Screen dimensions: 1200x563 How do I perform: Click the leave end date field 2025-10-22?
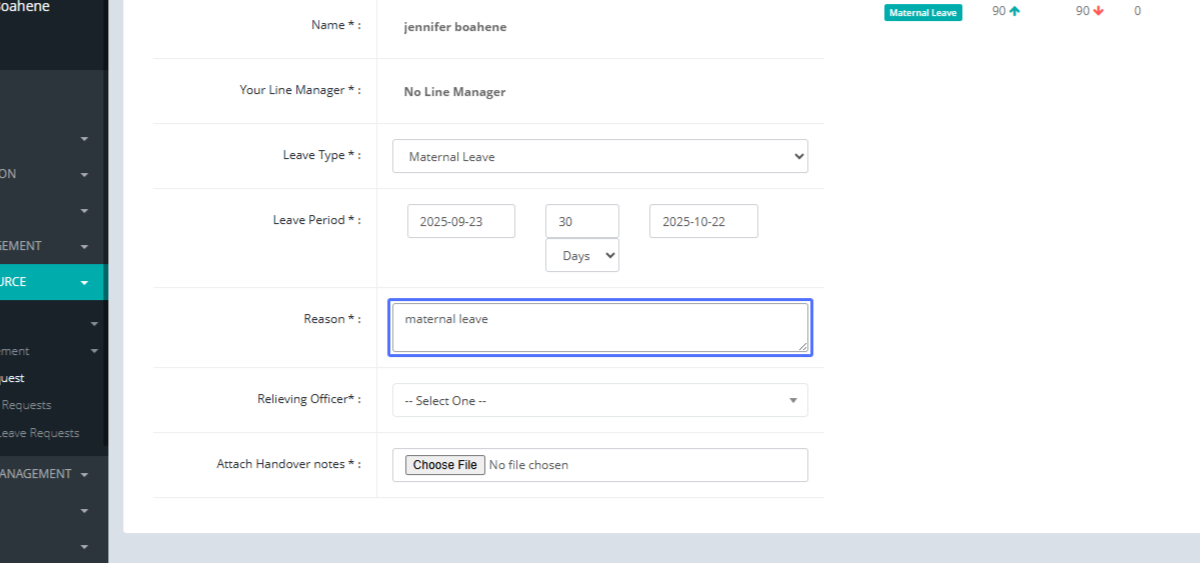(703, 222)
